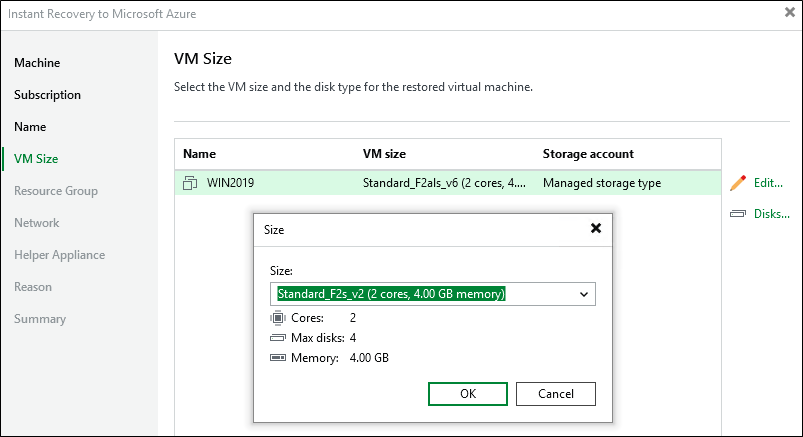Viewport: 803px width, 437px height.
Task: Click the WIN2019 machine icon
Action: 191,184
